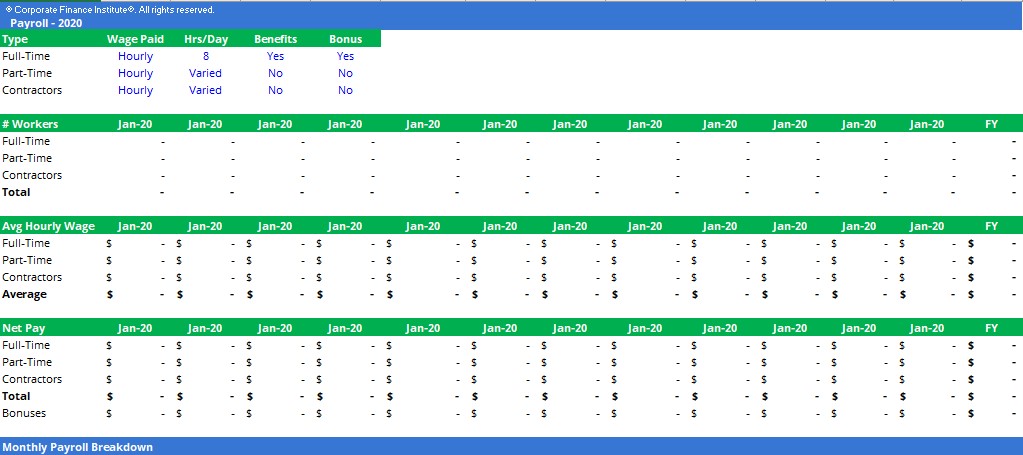
Task: Select the Average row label
Action: tap(24, 294)
